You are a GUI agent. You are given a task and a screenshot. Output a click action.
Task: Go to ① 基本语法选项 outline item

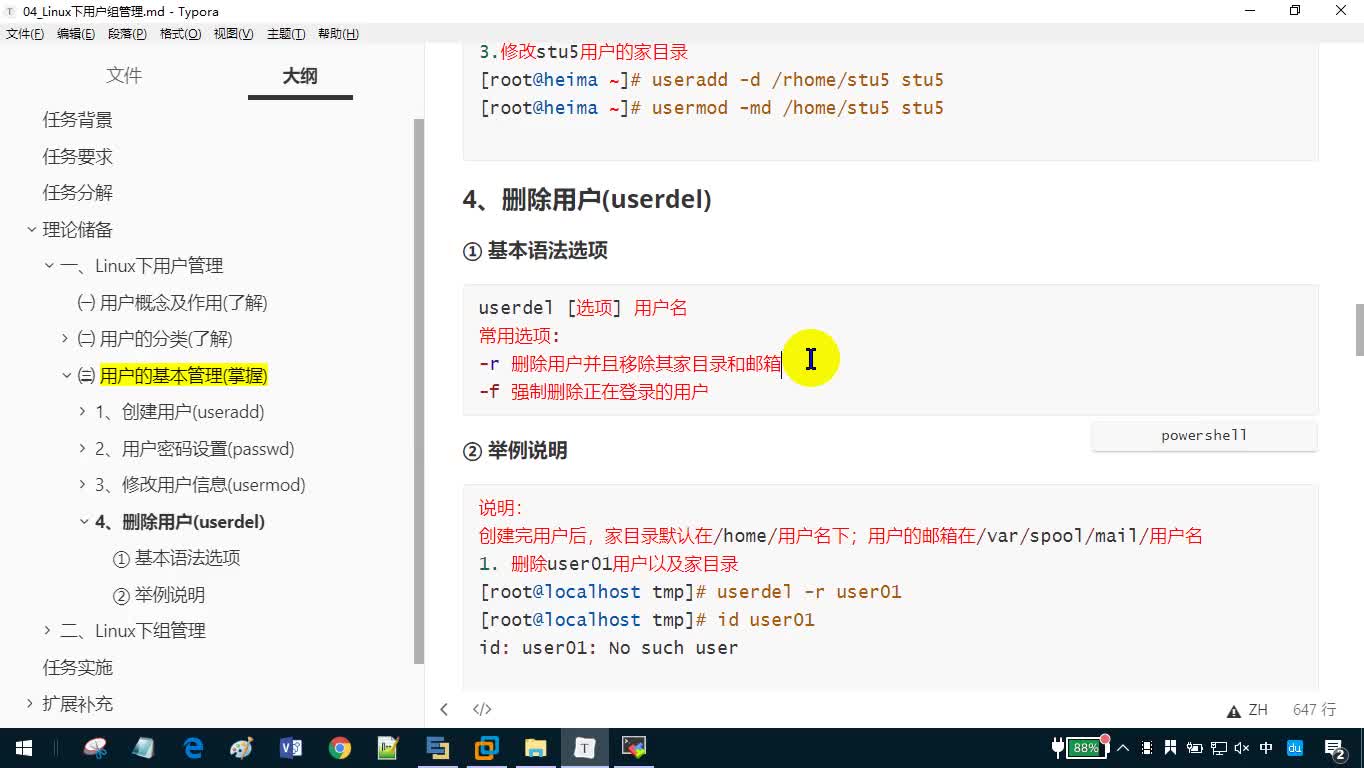coord(176,558)
